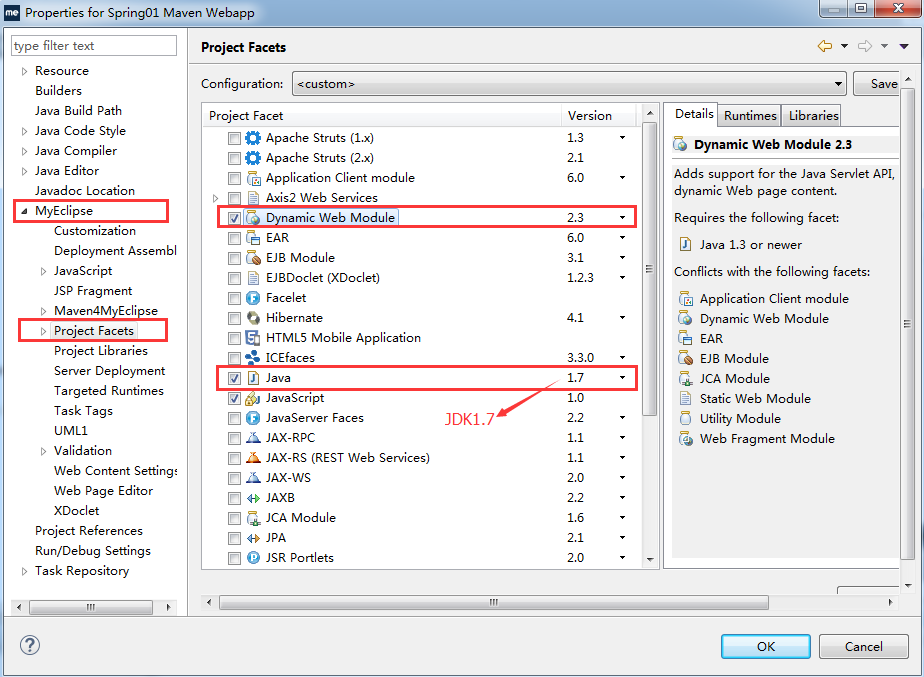Collapse the MyEclipse tree node
This screenshot has width=924, height=677.
[x=24, y=211]
